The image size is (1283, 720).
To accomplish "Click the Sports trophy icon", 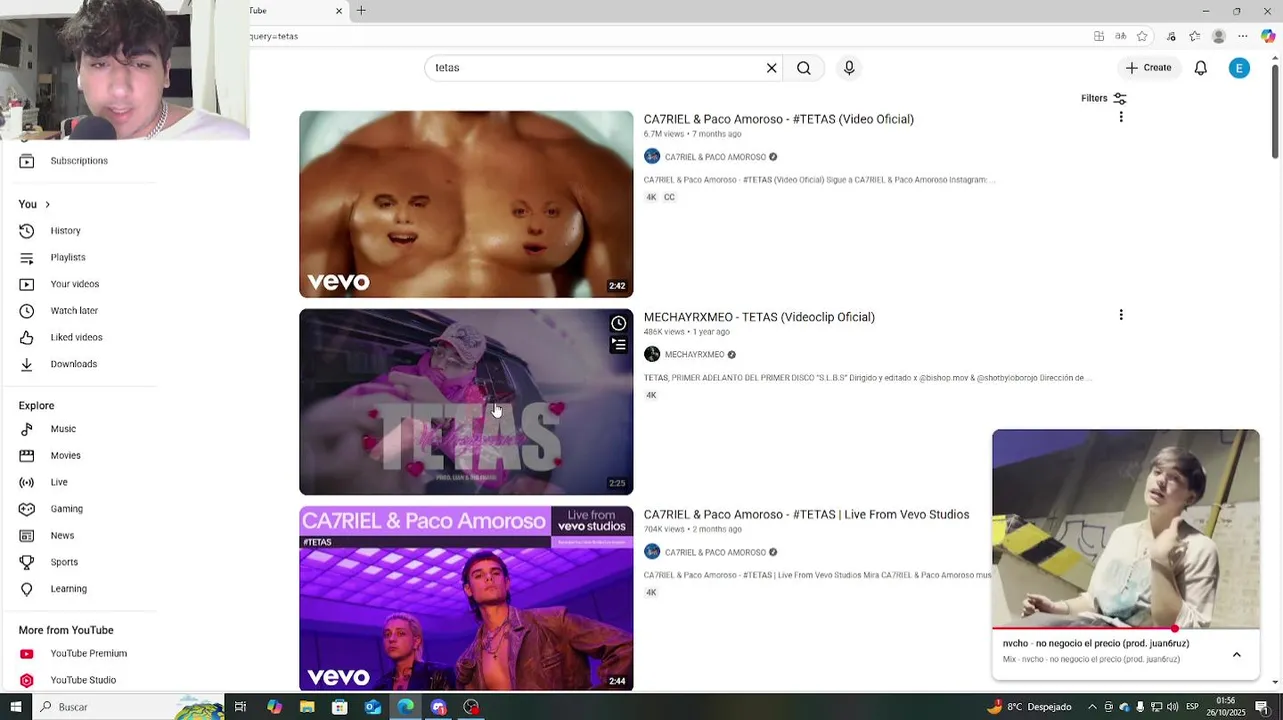I will click(27, 562).
